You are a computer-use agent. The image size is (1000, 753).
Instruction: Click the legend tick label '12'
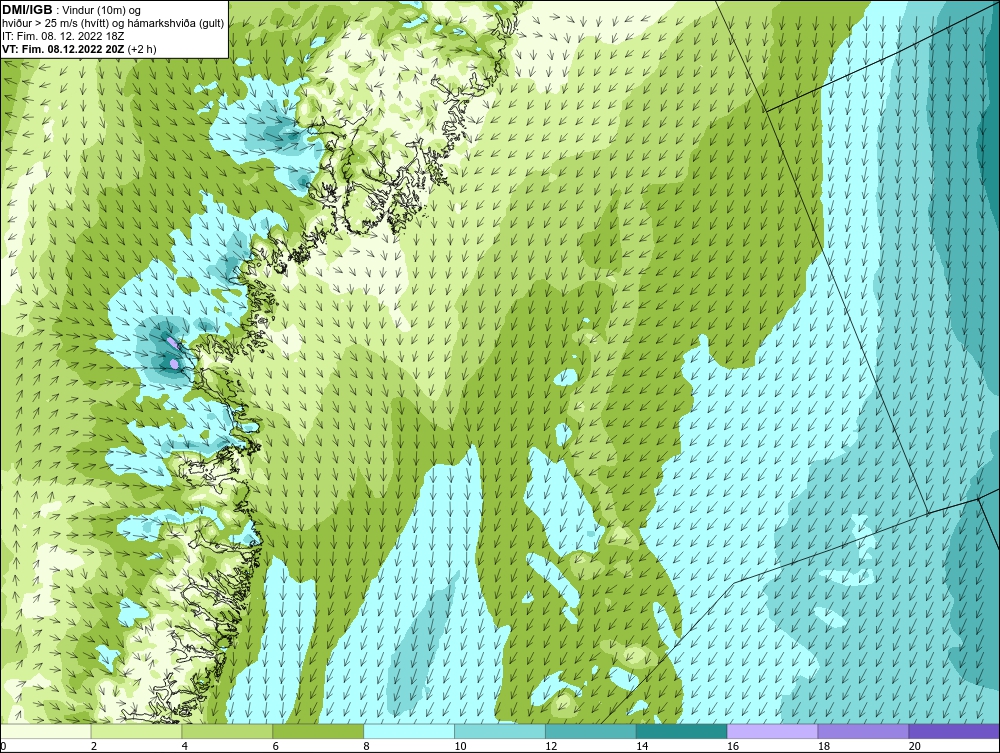click(551, 746)
